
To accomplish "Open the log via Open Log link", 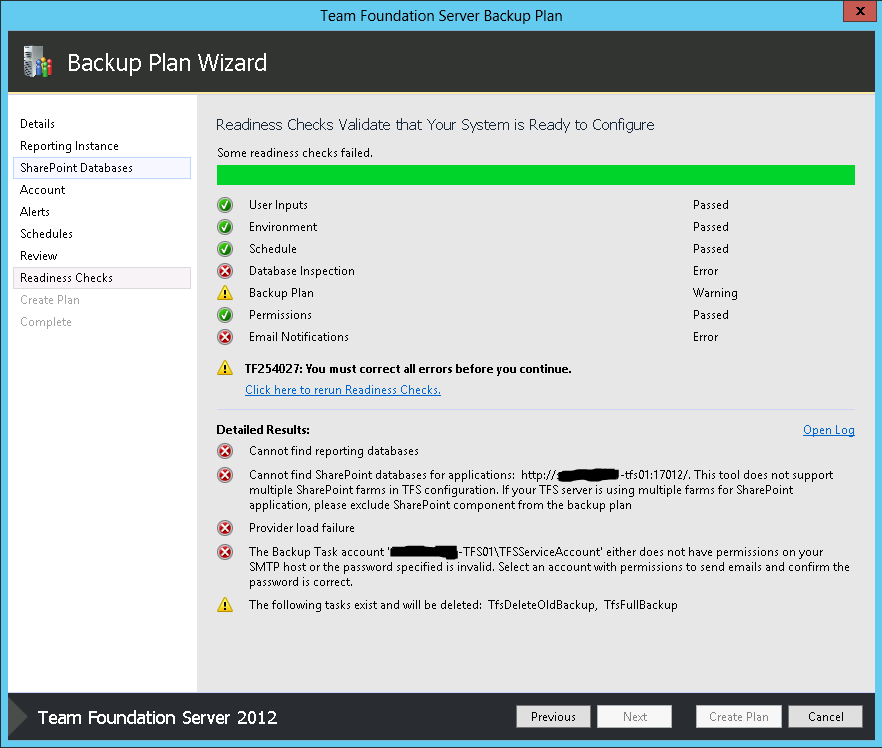I will coord(828,430).
